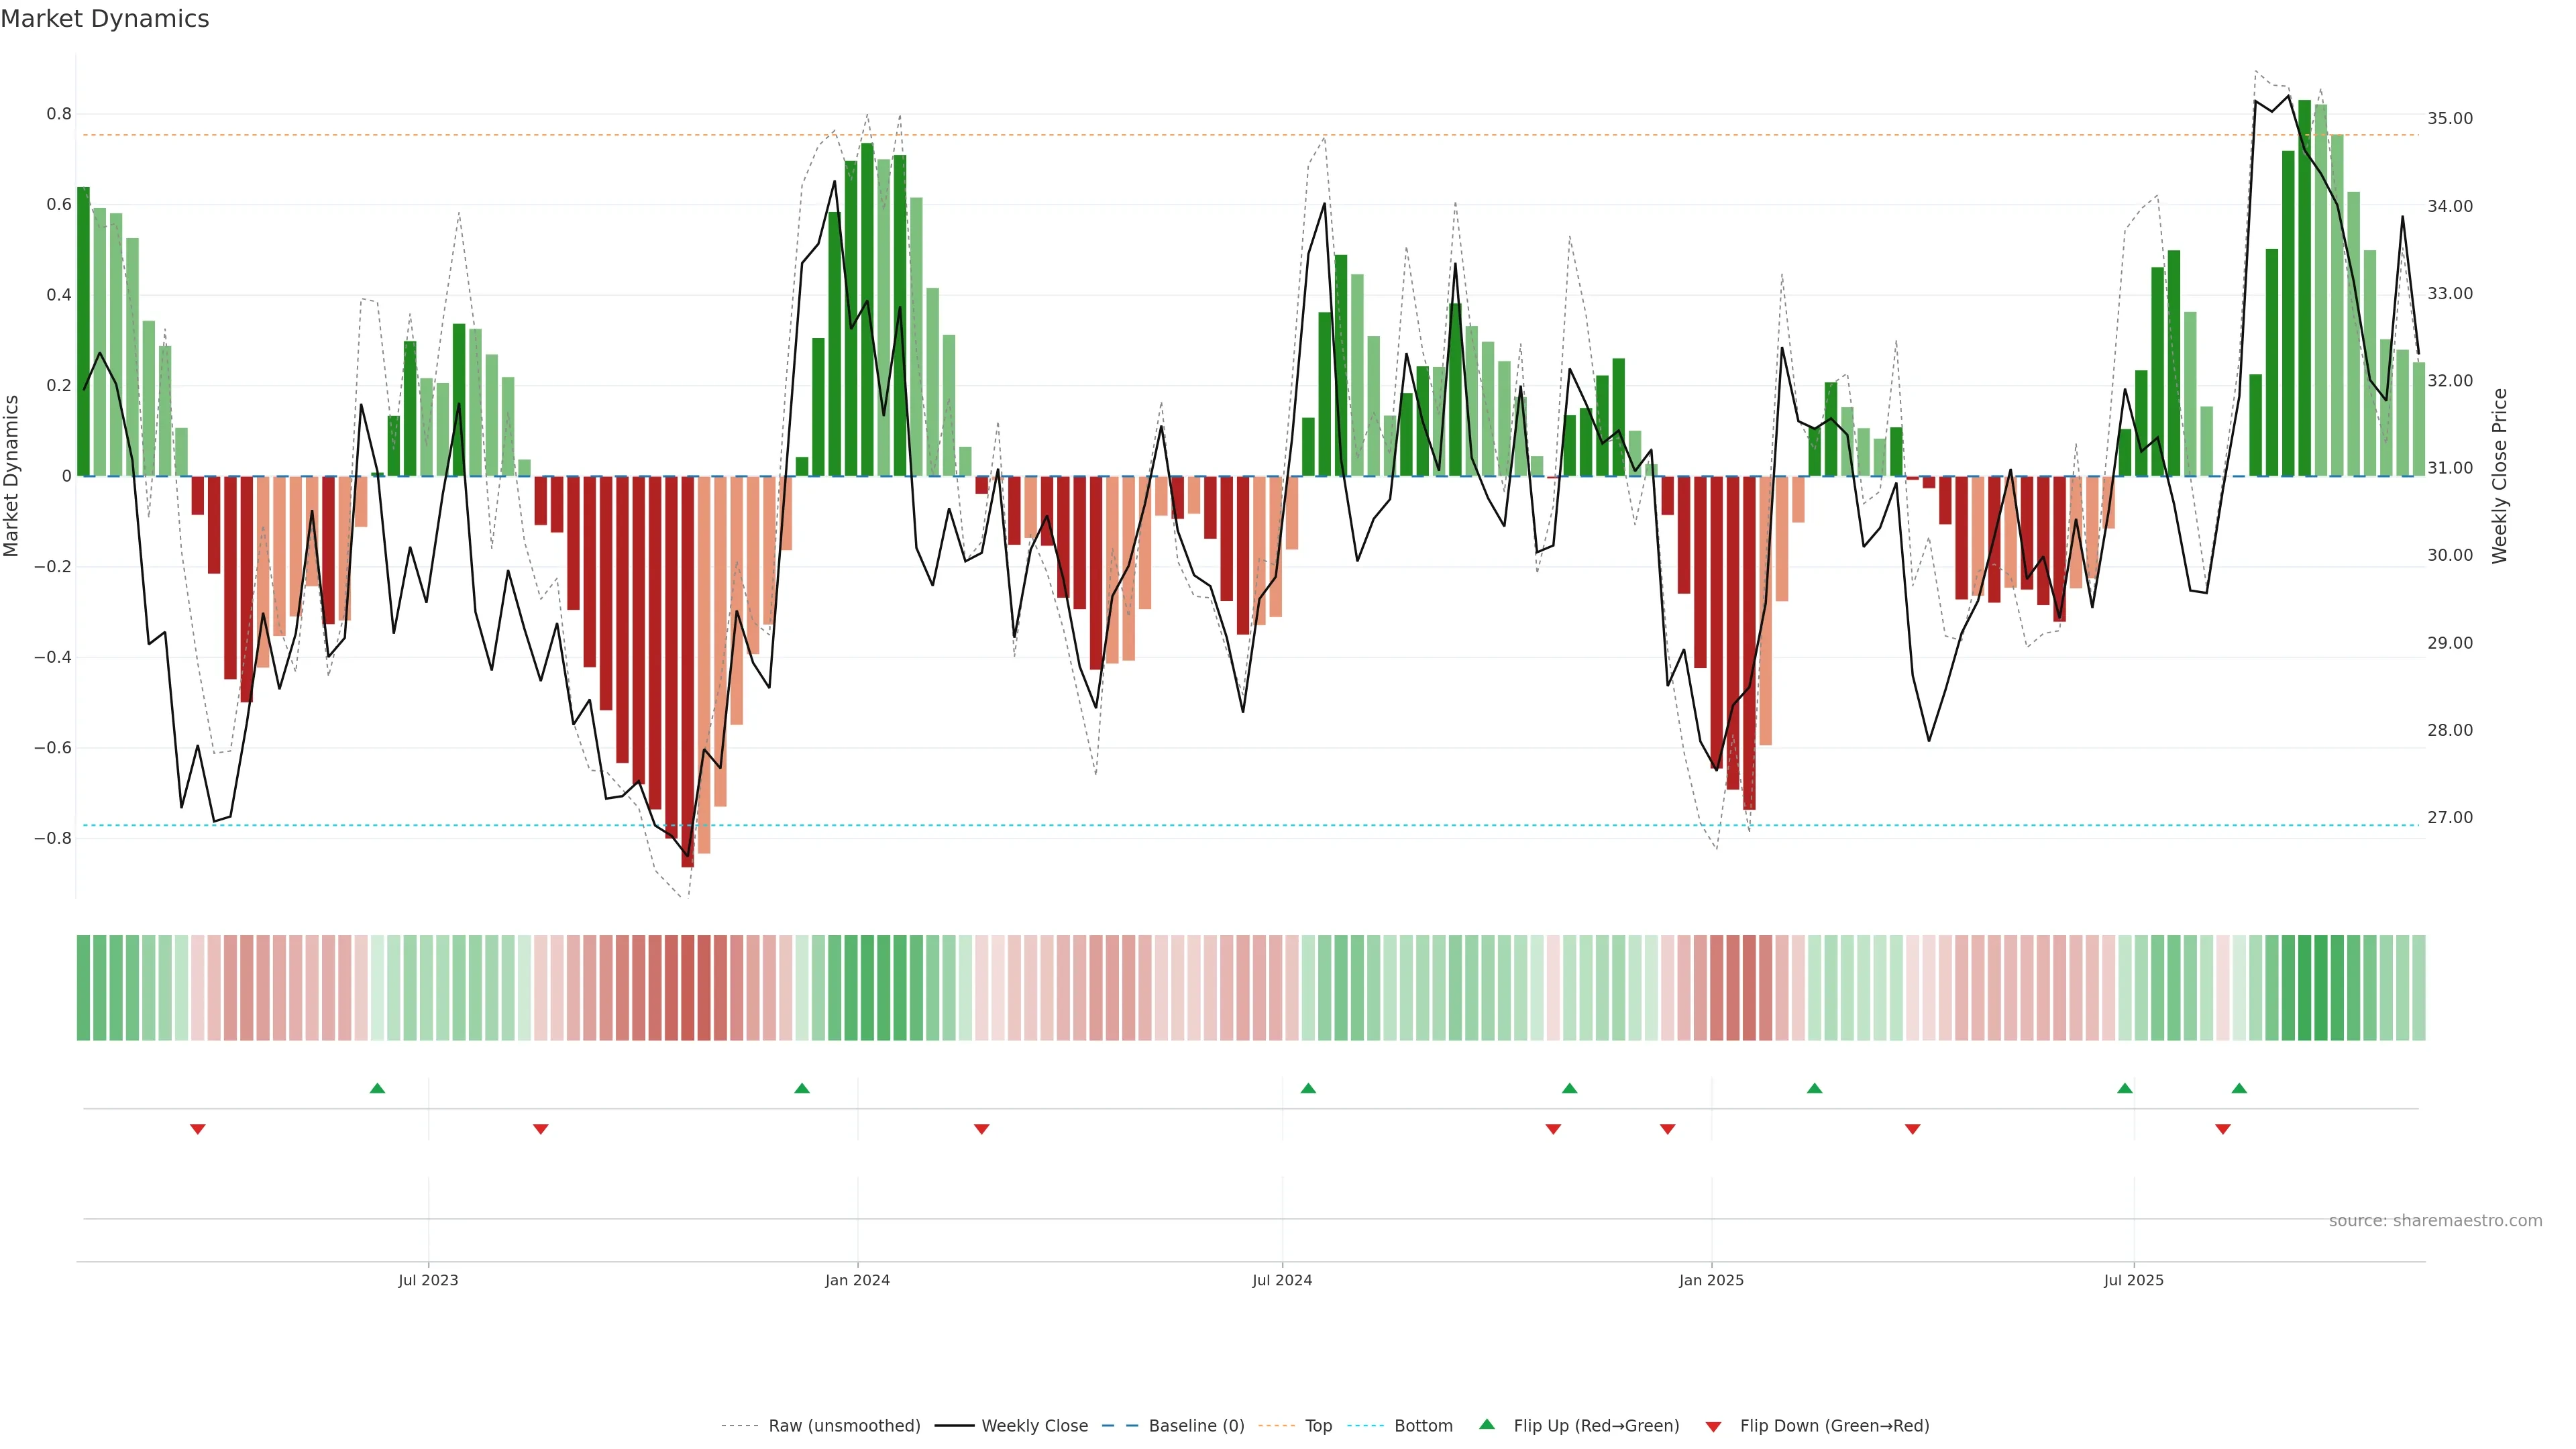This screenshot has width=2576, height=1449.
Task: Click flip-up marker just after Jul 2024
Action: [x=1308, y=1088]
